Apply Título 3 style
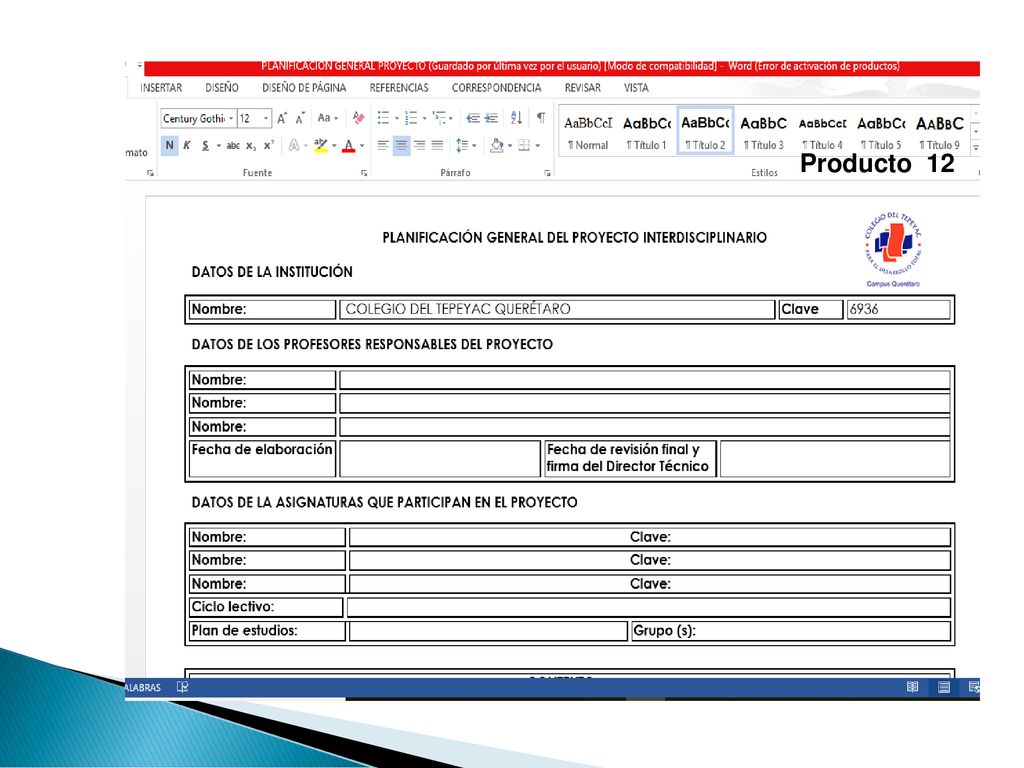This screenshot has height=768, width=1024. pyautogui.click(x=763, y=132)
